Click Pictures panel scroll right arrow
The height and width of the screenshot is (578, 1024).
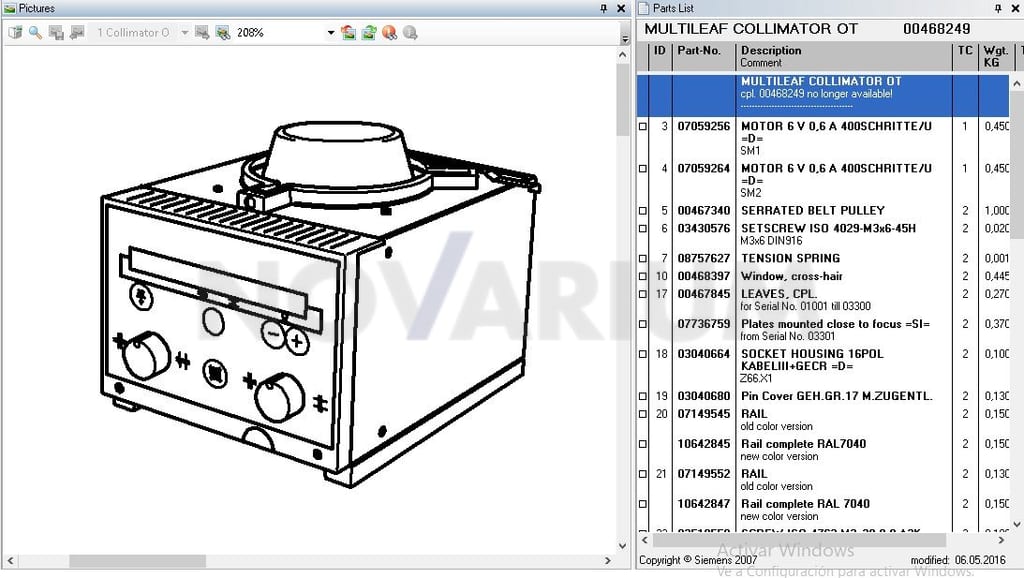[x=608, y=561]
